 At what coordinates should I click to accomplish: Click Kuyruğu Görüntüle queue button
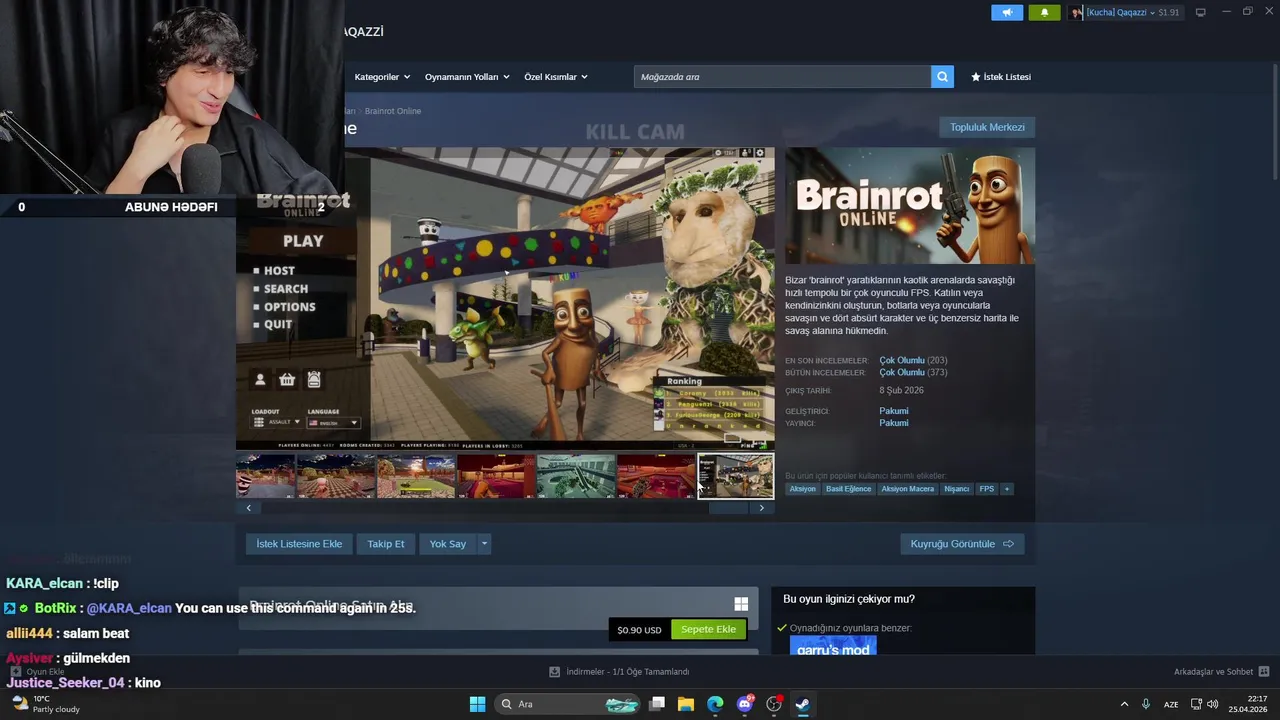(962, 544)
